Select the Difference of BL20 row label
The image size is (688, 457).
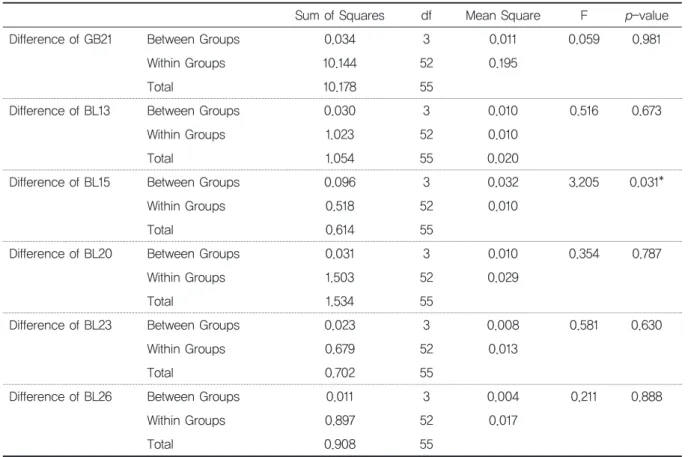click(x=61, y=254)
